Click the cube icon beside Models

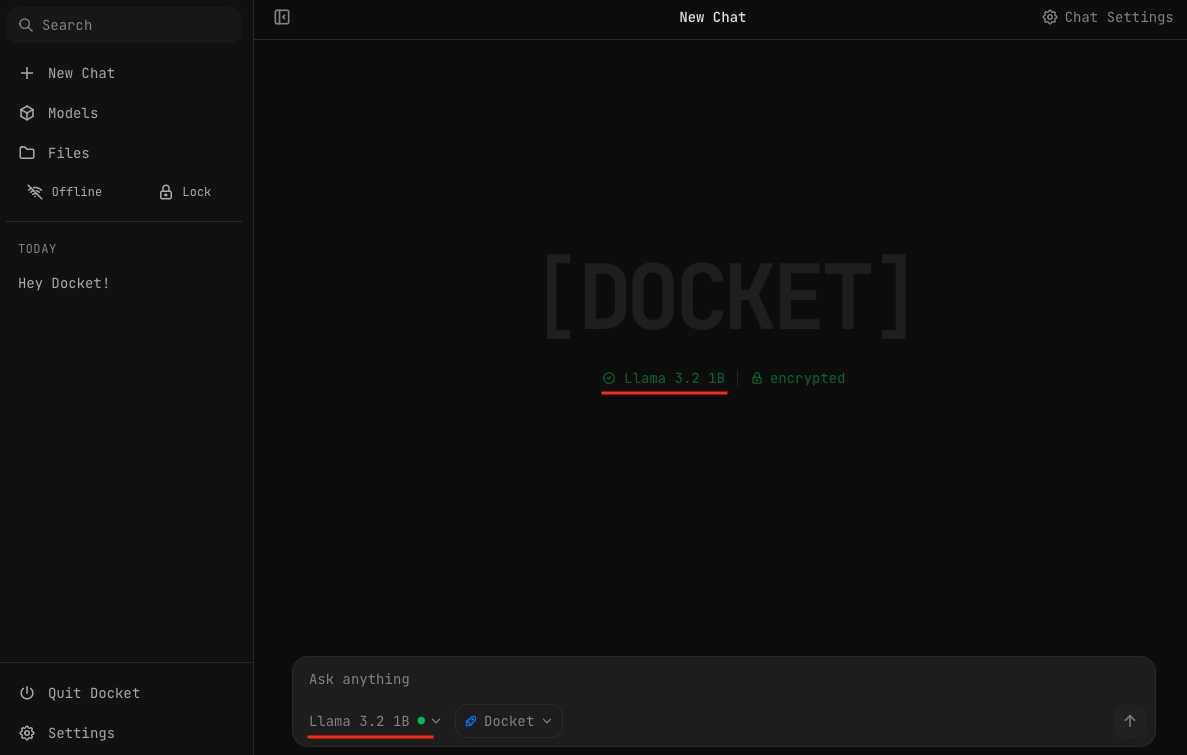point(27,113)
